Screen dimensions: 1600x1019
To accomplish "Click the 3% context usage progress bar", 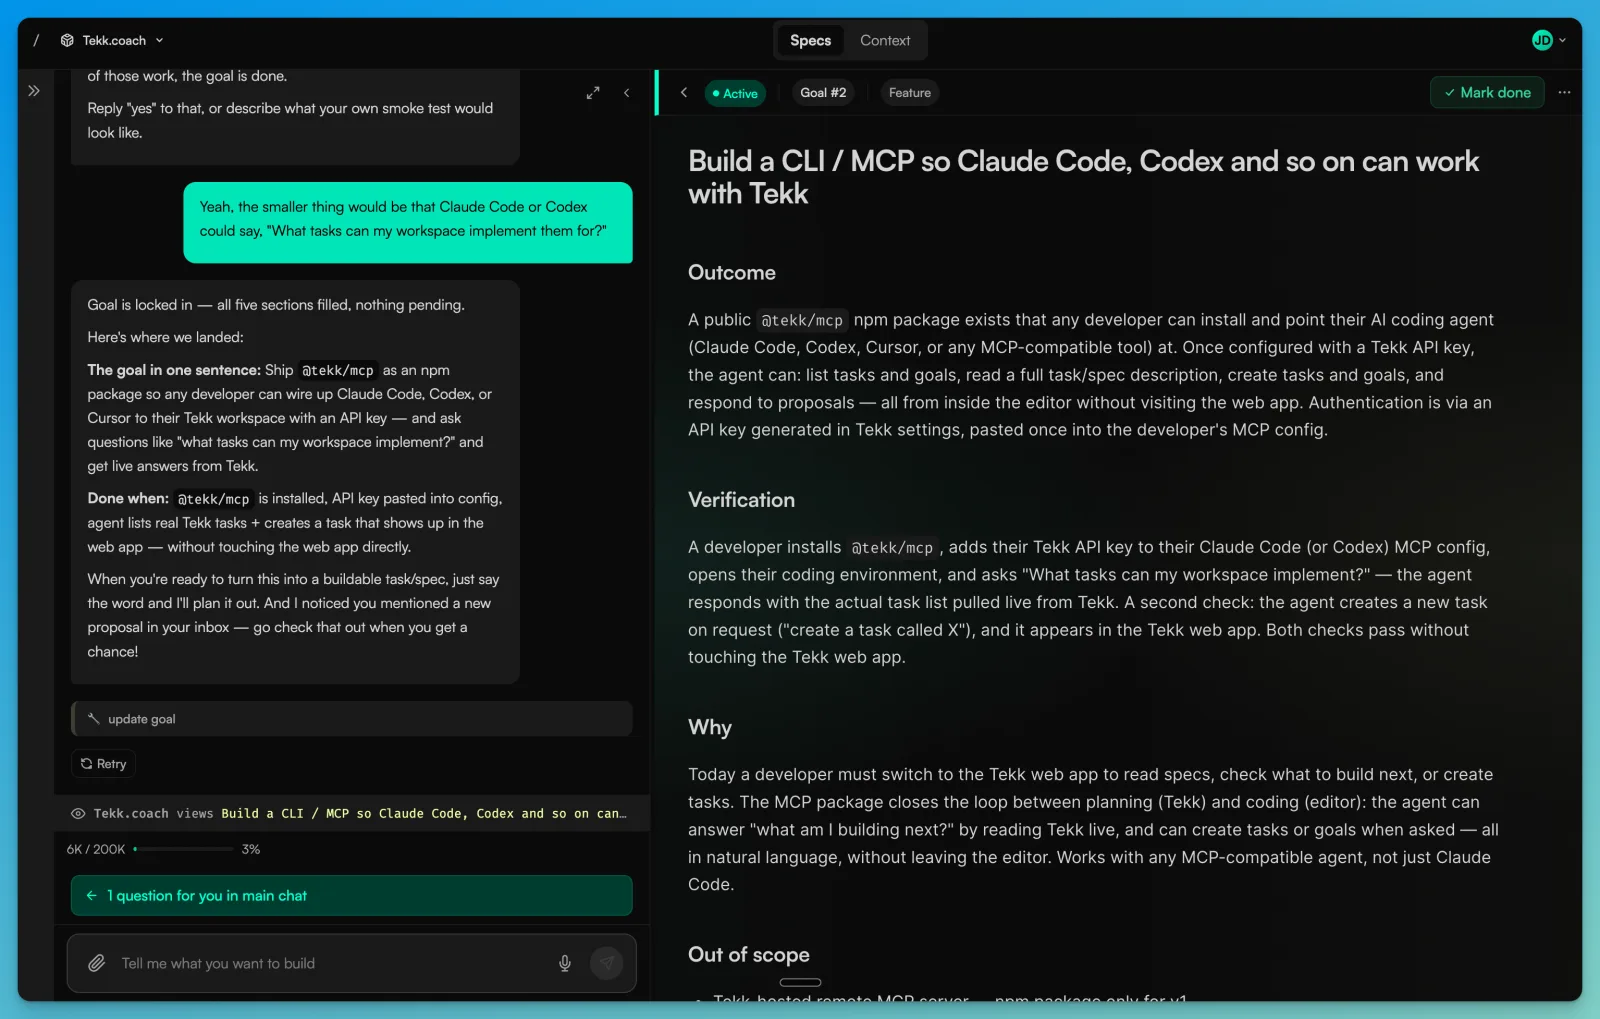I will pos(183,849).
